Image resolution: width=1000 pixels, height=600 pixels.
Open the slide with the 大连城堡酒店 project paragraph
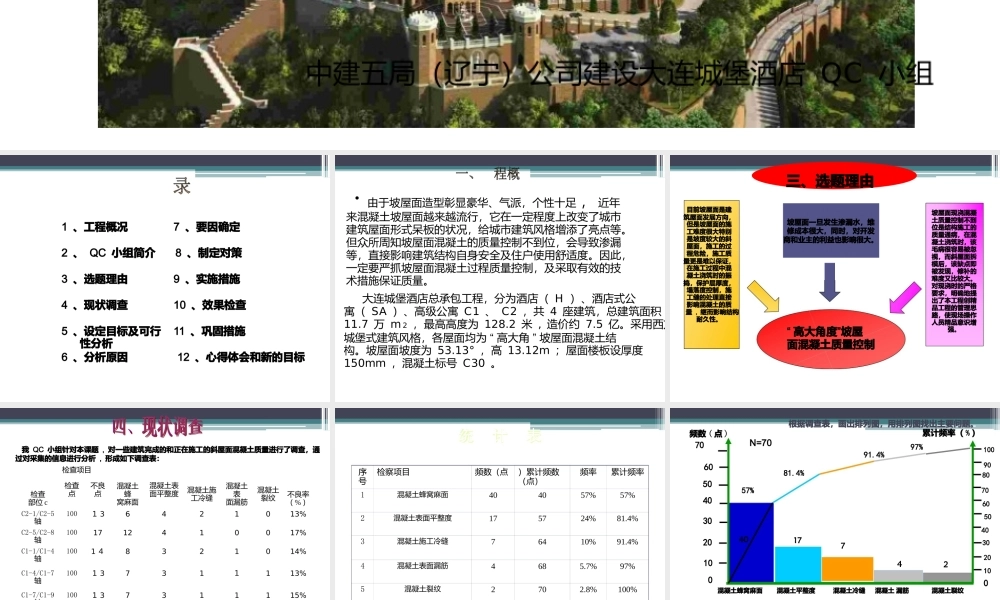[x=499, y=278]
